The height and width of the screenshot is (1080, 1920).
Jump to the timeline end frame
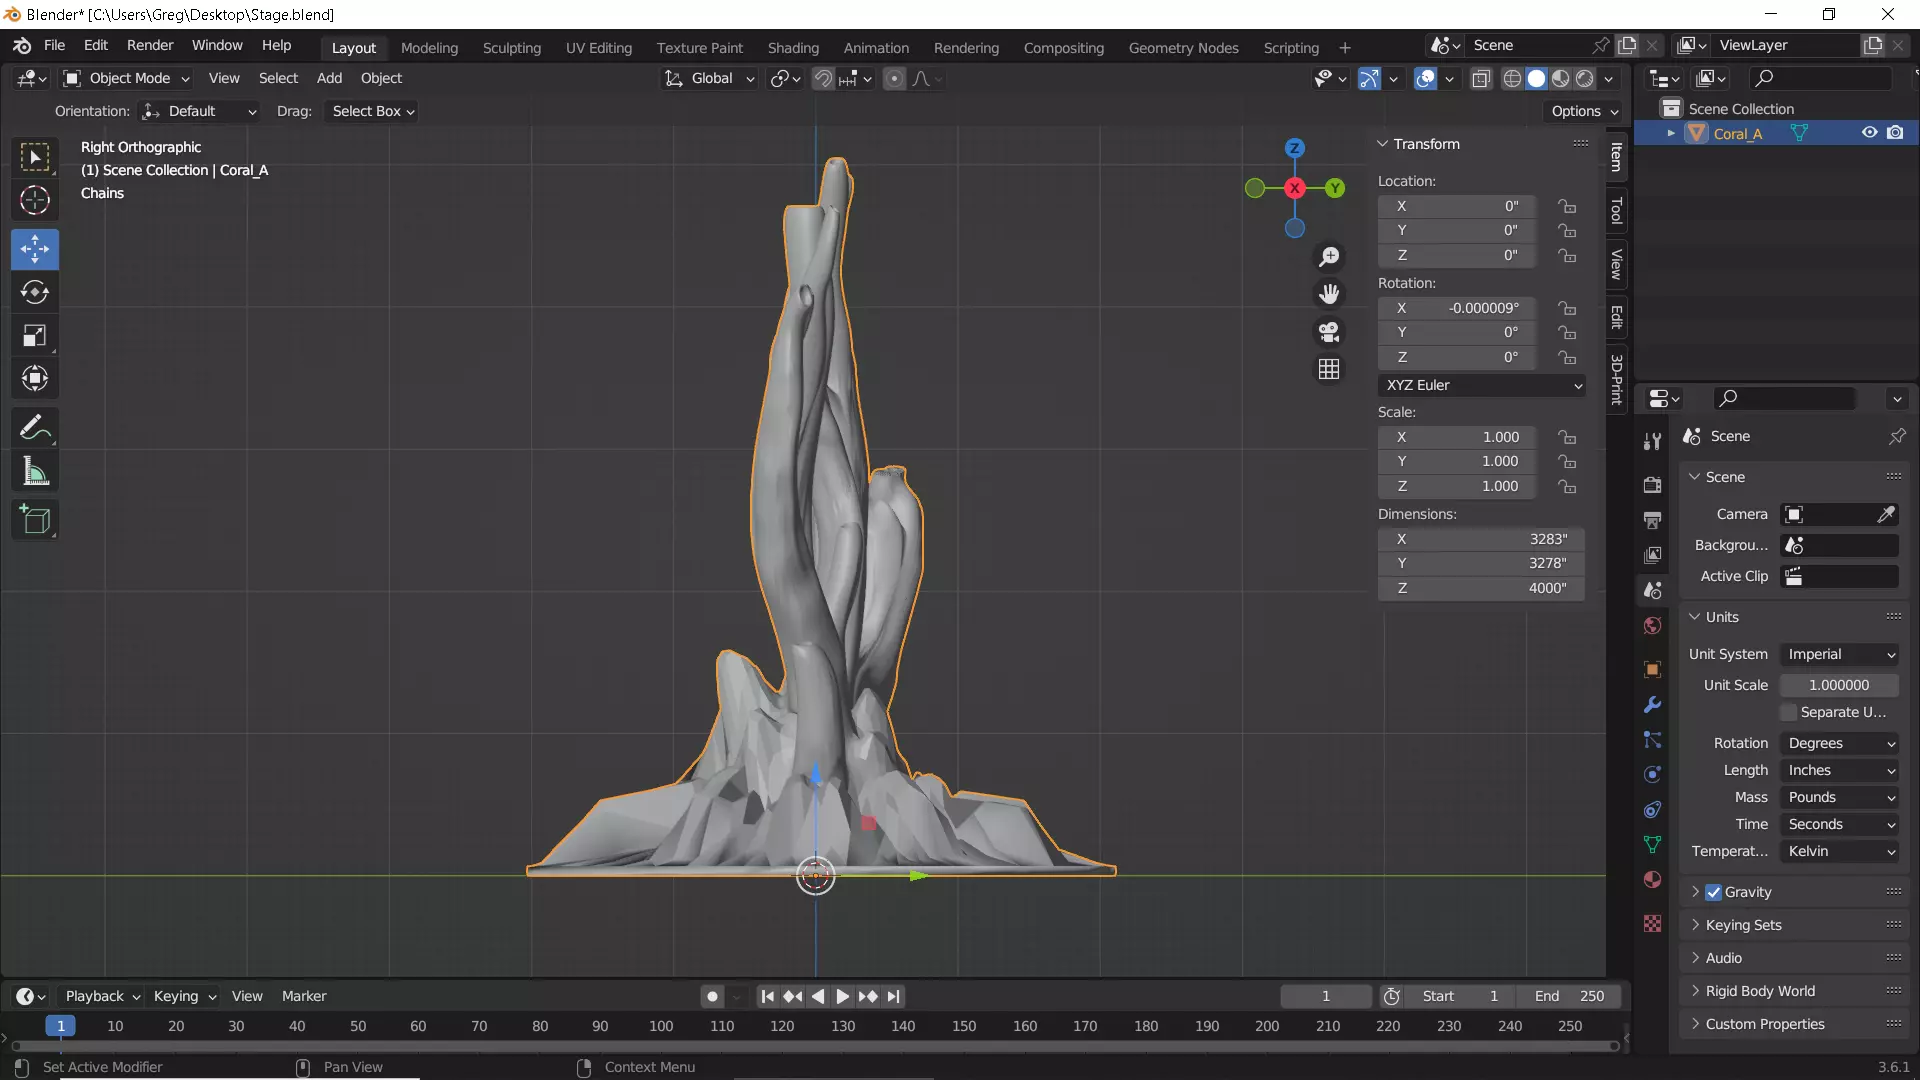(x=894, y=996)
